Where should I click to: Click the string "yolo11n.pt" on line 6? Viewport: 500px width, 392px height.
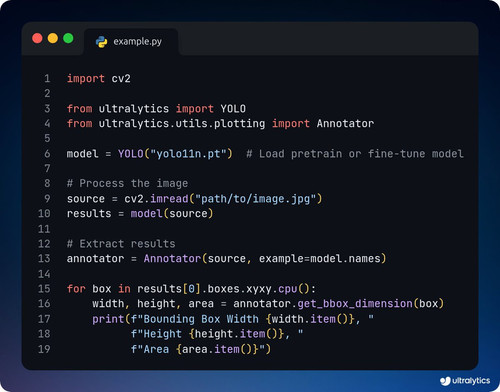tap(188, 154)
